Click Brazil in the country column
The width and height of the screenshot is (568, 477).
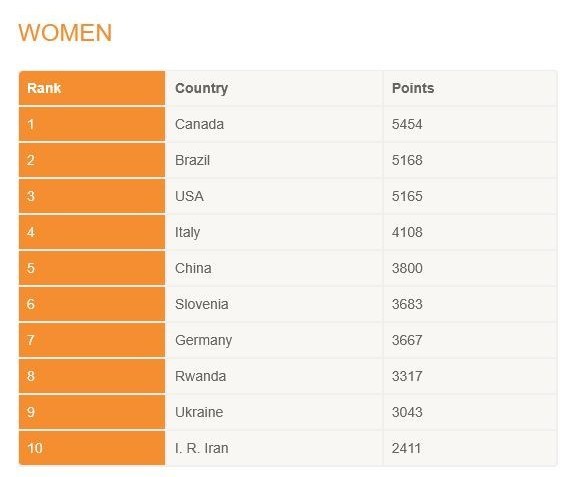[x=192, y=160]
